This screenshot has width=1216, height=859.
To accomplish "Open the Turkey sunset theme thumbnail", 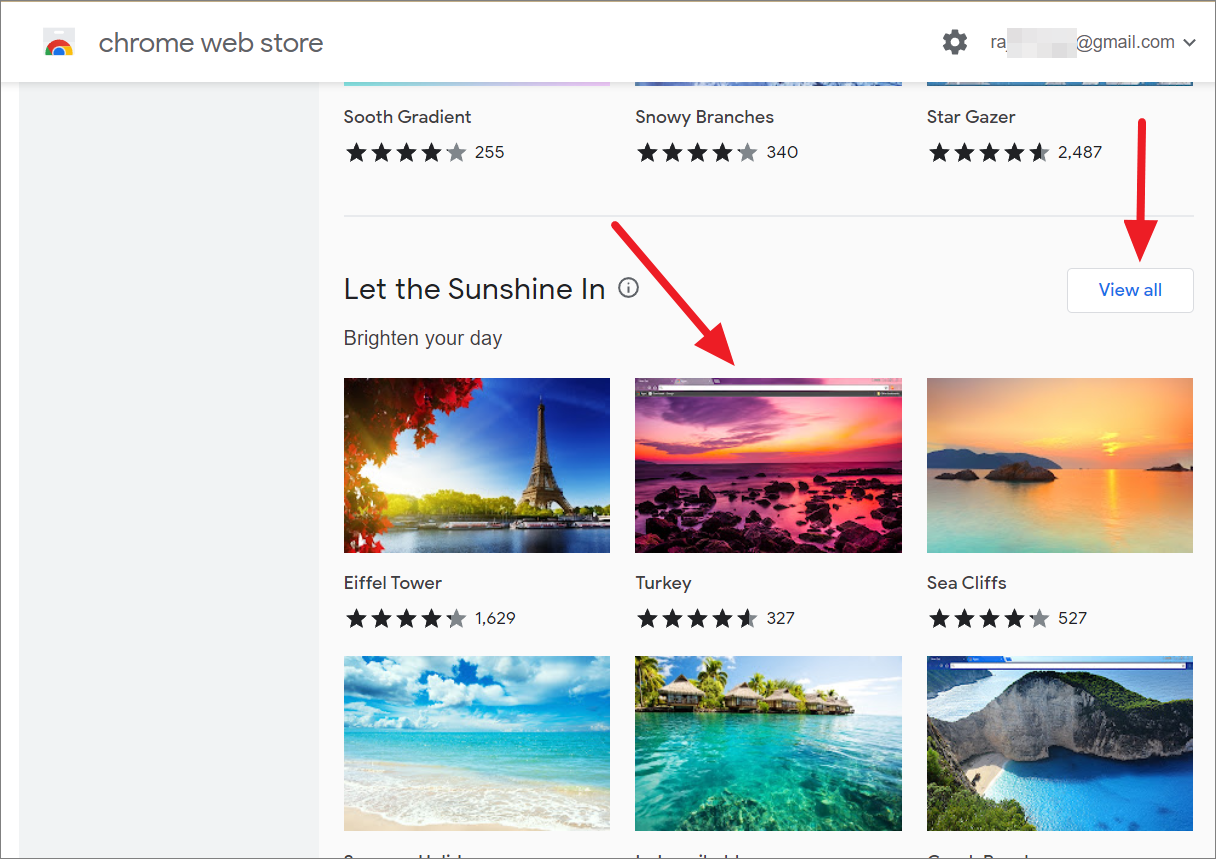I will click(x=768, y=465).
